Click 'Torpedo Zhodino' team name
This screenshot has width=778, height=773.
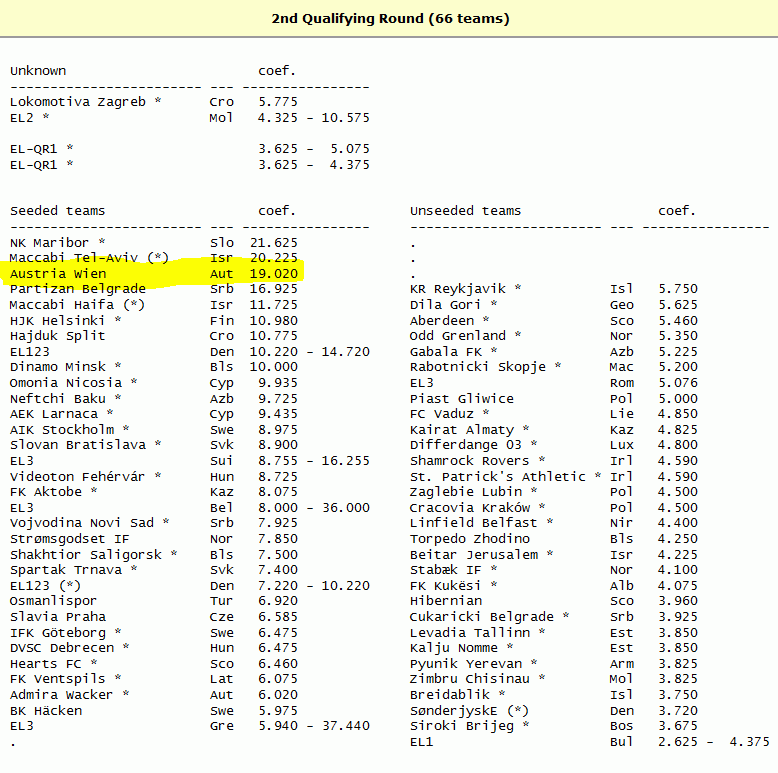coord(470,539)
